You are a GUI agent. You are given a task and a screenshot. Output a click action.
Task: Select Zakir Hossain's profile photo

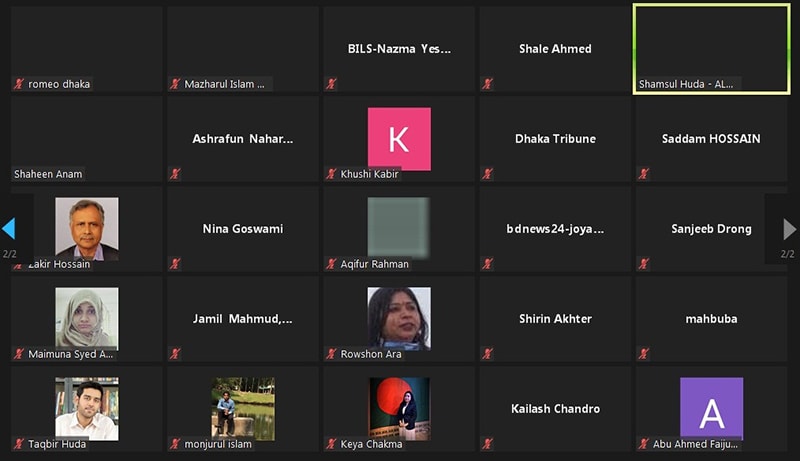point(87,228)
